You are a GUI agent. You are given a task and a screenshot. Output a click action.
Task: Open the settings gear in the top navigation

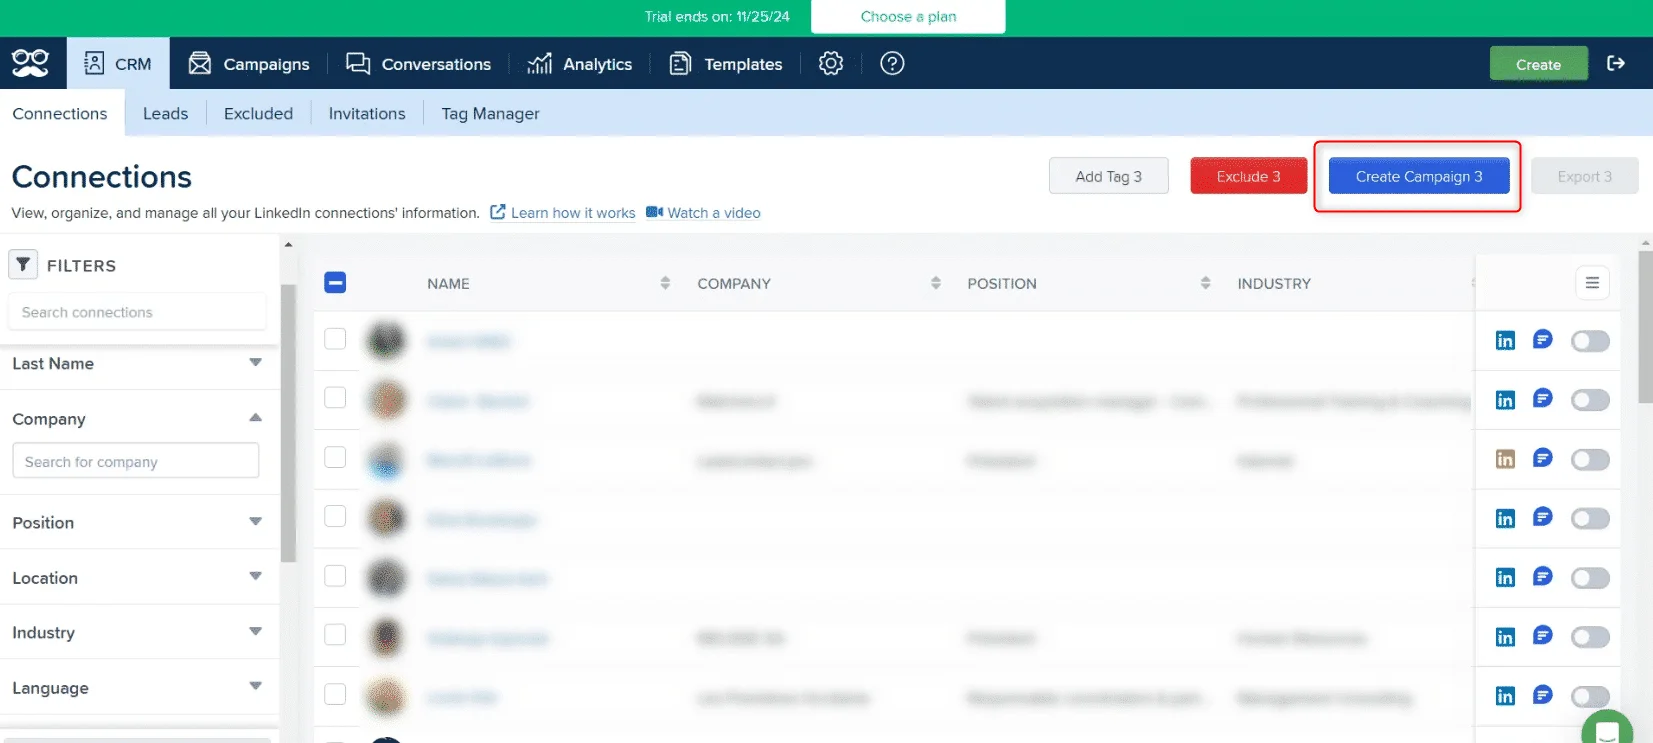click(x=831, y=63)
